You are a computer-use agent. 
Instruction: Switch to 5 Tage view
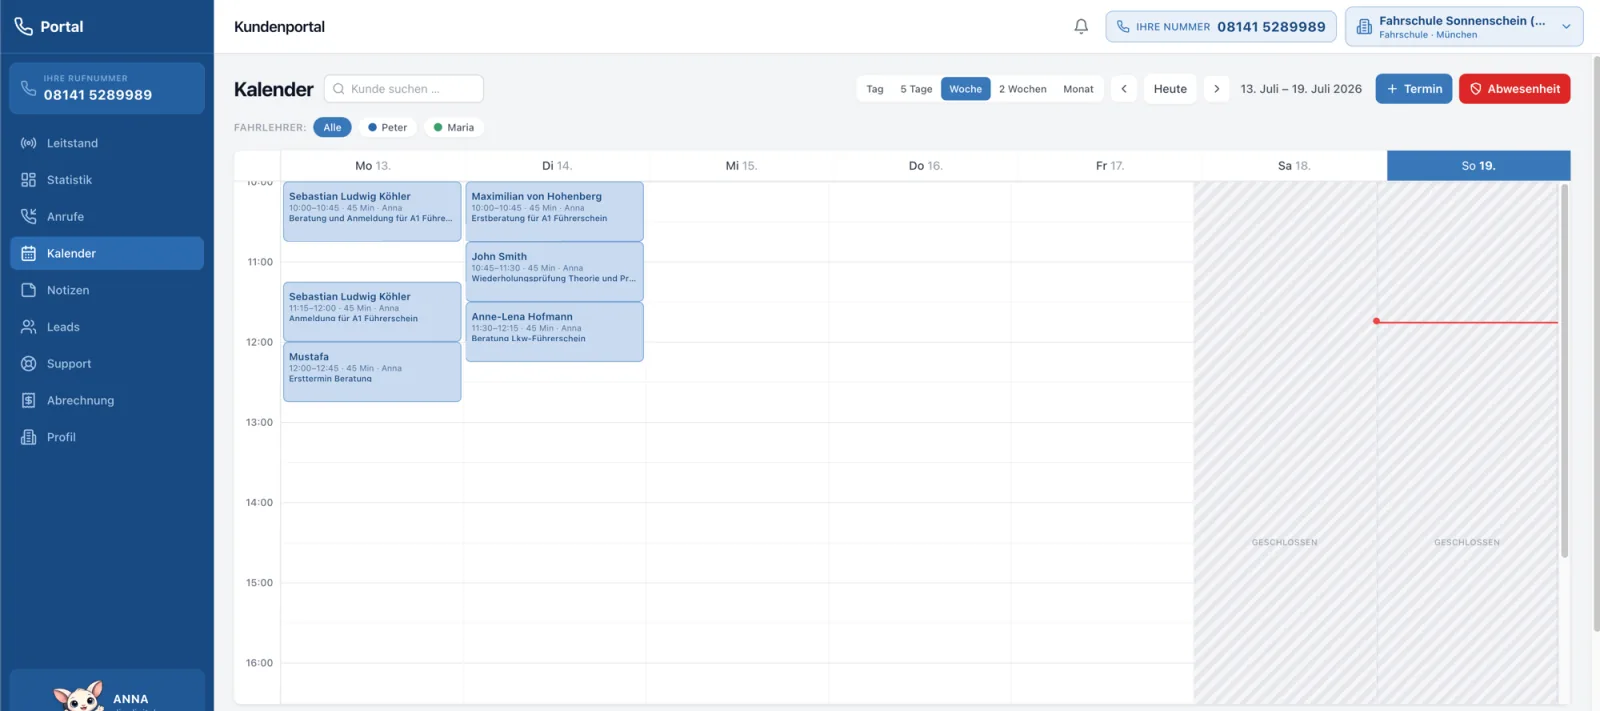(x=916, y=89)
